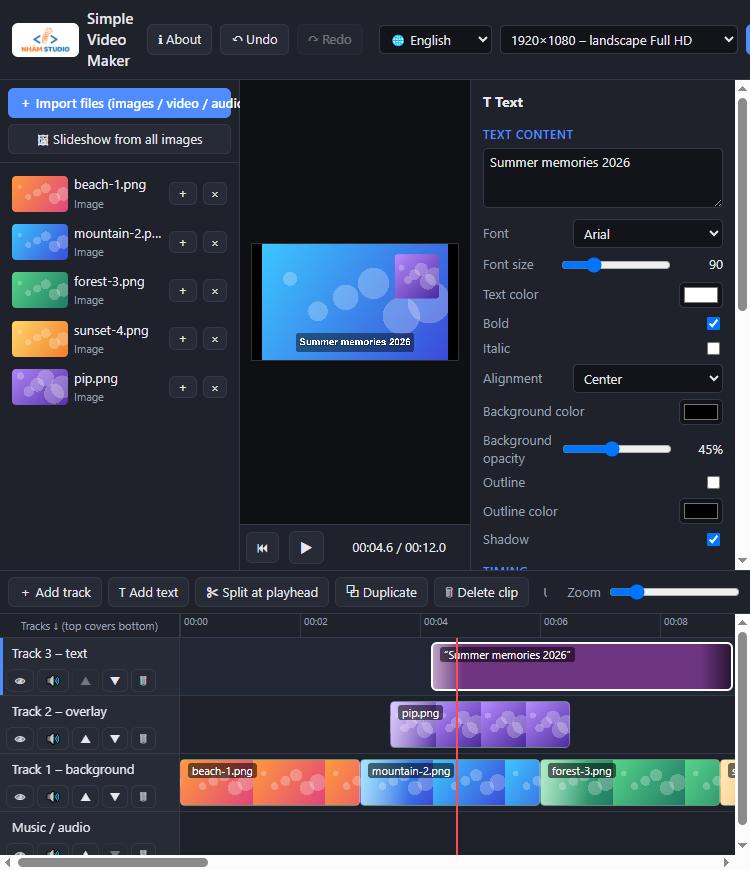Remove forest-3.png from media list
Screen dimensions: 750x870
coord(215,291)
